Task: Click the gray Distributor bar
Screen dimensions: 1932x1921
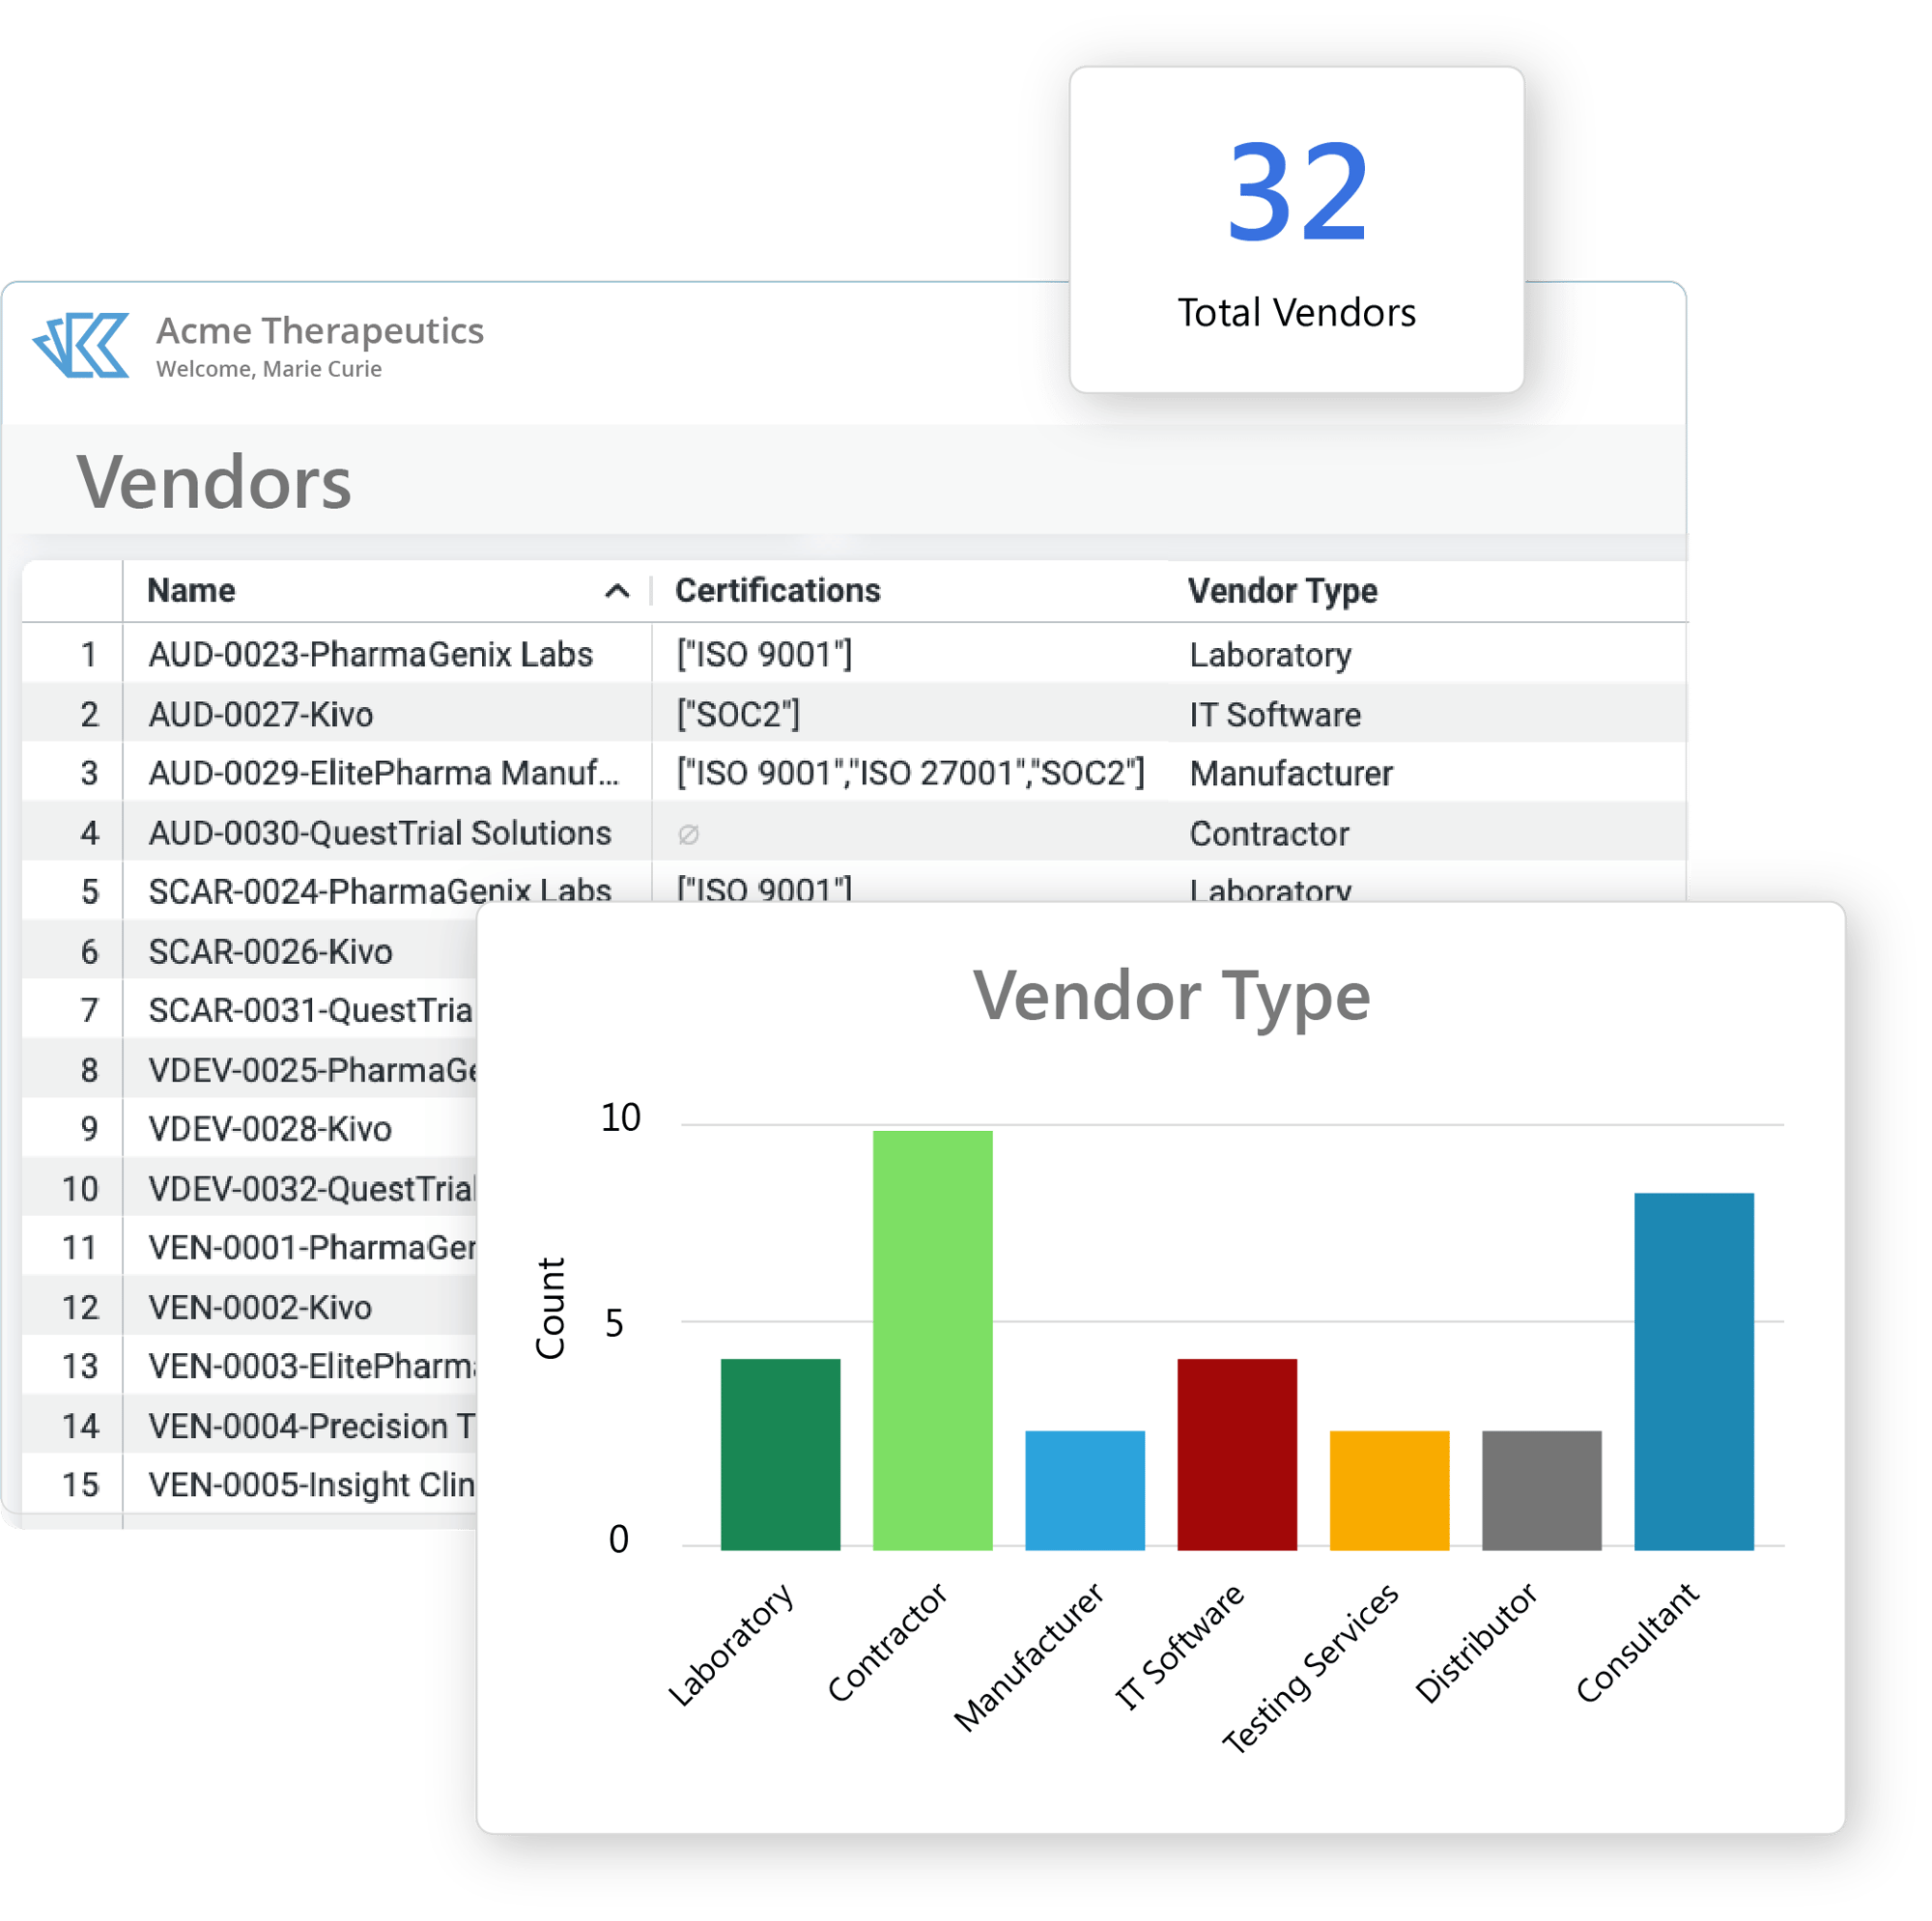Action: [1541, 1490]
